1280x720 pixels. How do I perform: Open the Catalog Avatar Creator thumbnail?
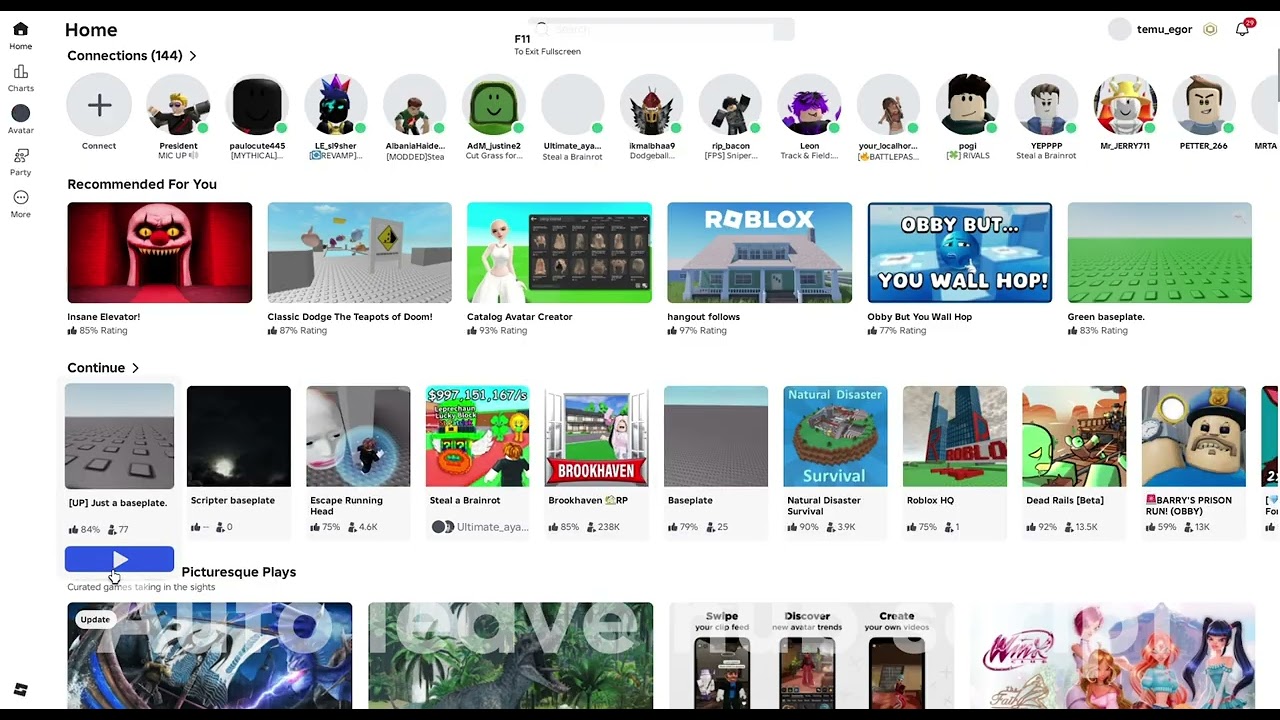[x=560, y=253]
